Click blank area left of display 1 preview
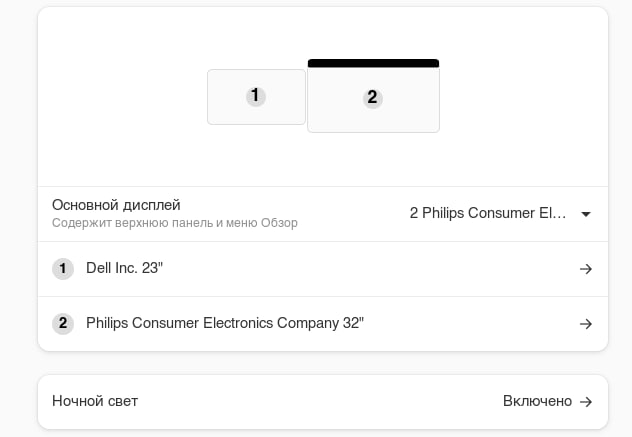The width and height of the screenshot is (632, 437). [120, 100]
